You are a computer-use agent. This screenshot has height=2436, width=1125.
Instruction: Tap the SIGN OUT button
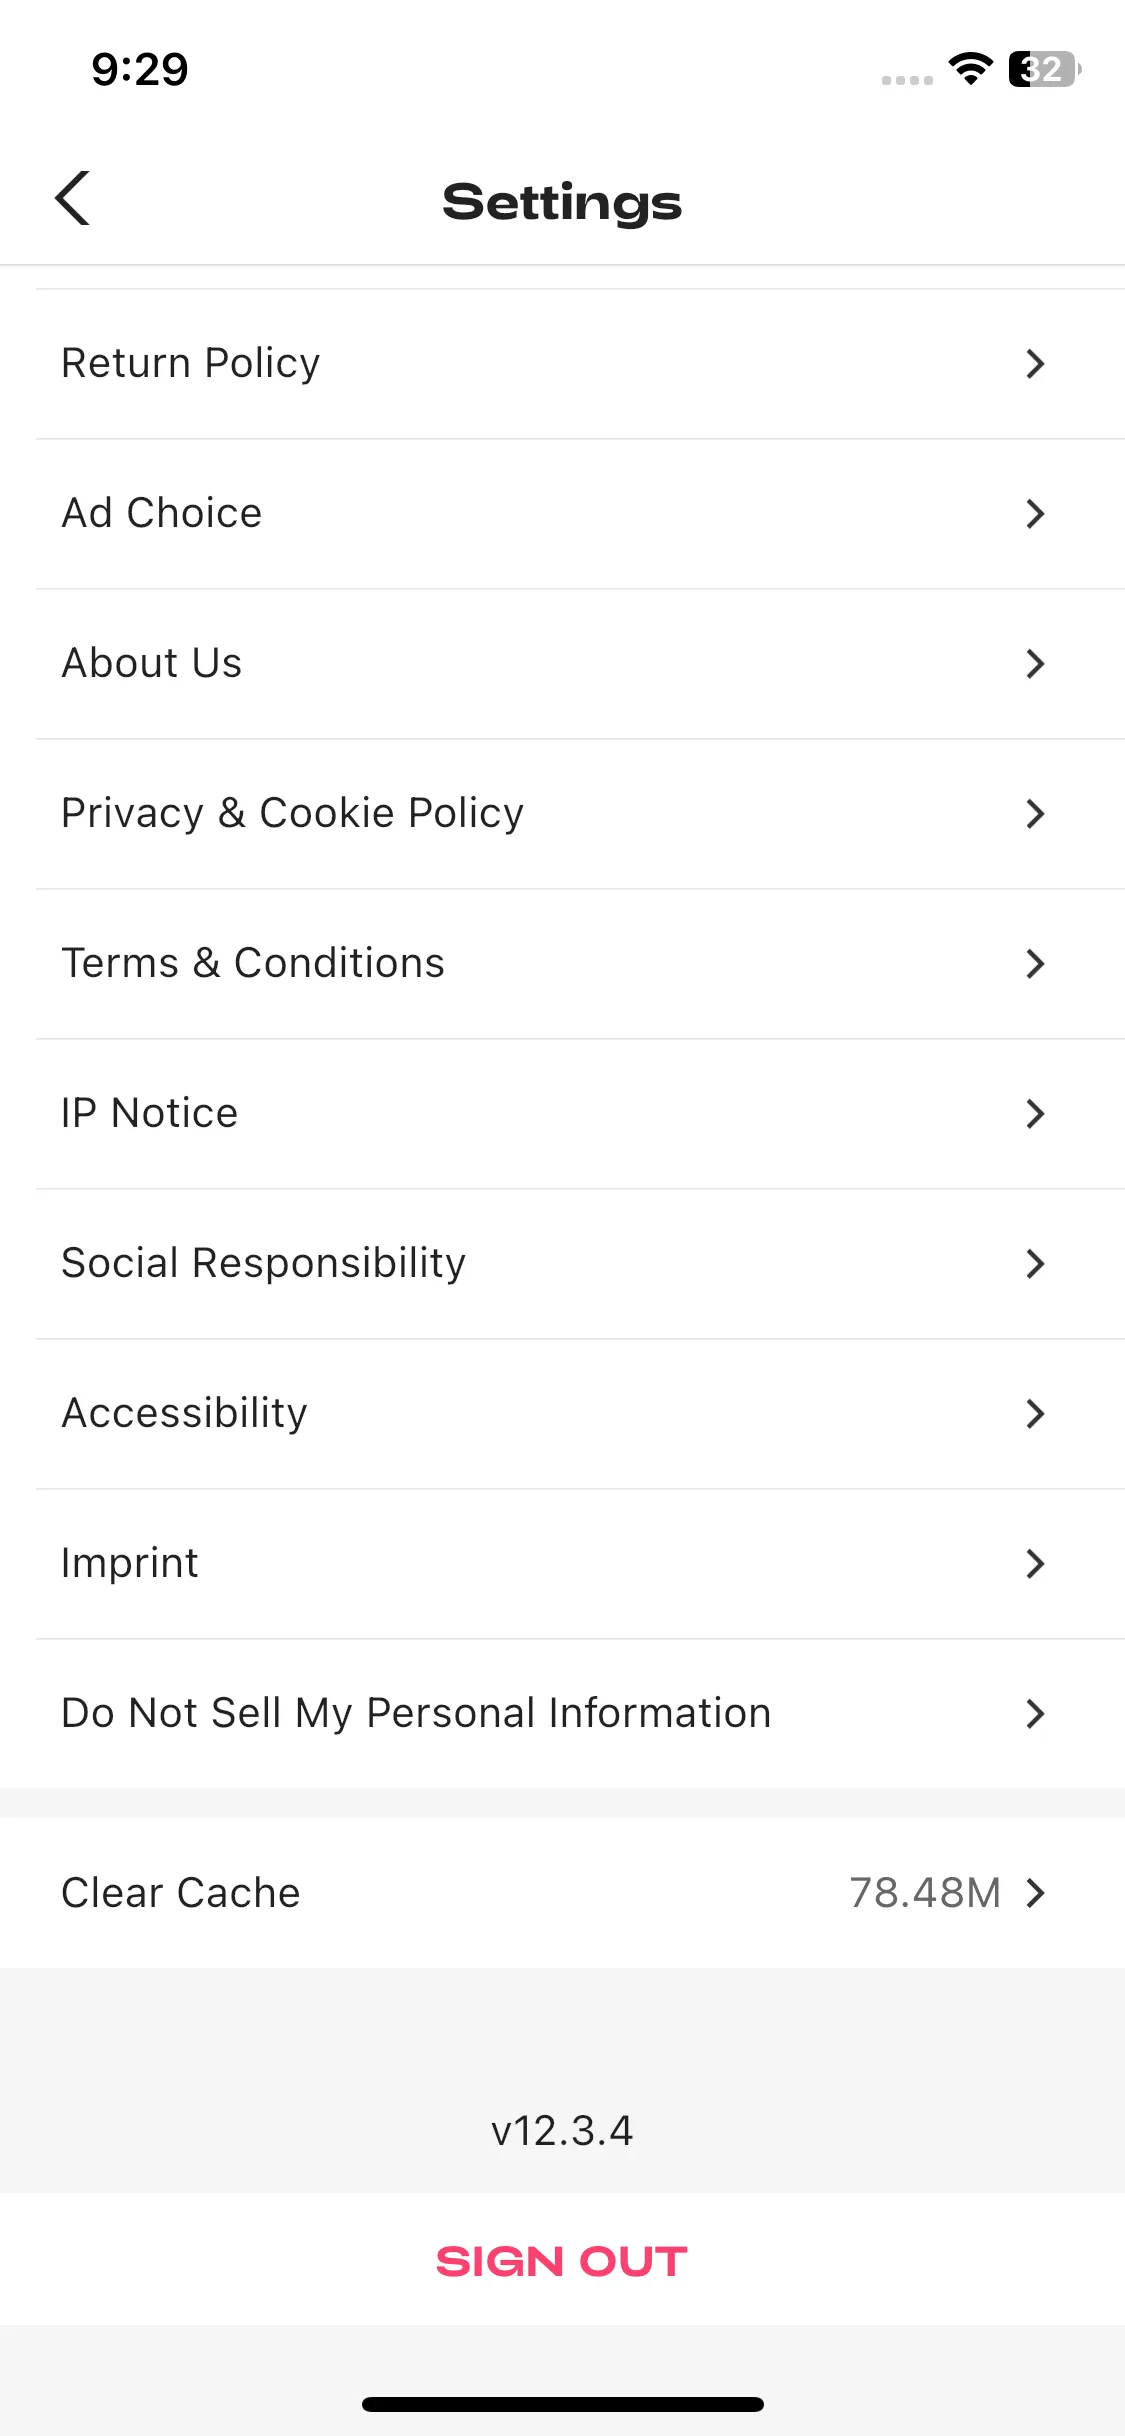click(x=562, y=2261)
